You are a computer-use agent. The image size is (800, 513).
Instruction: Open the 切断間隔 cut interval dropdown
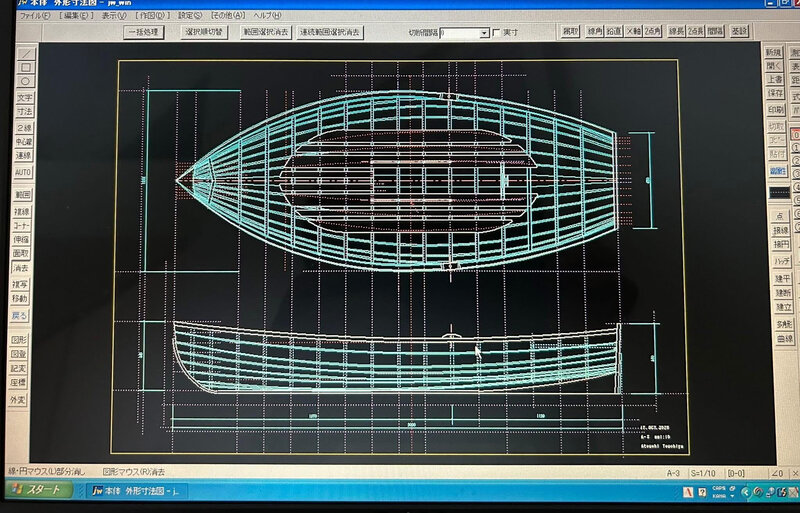pos(484,33)
